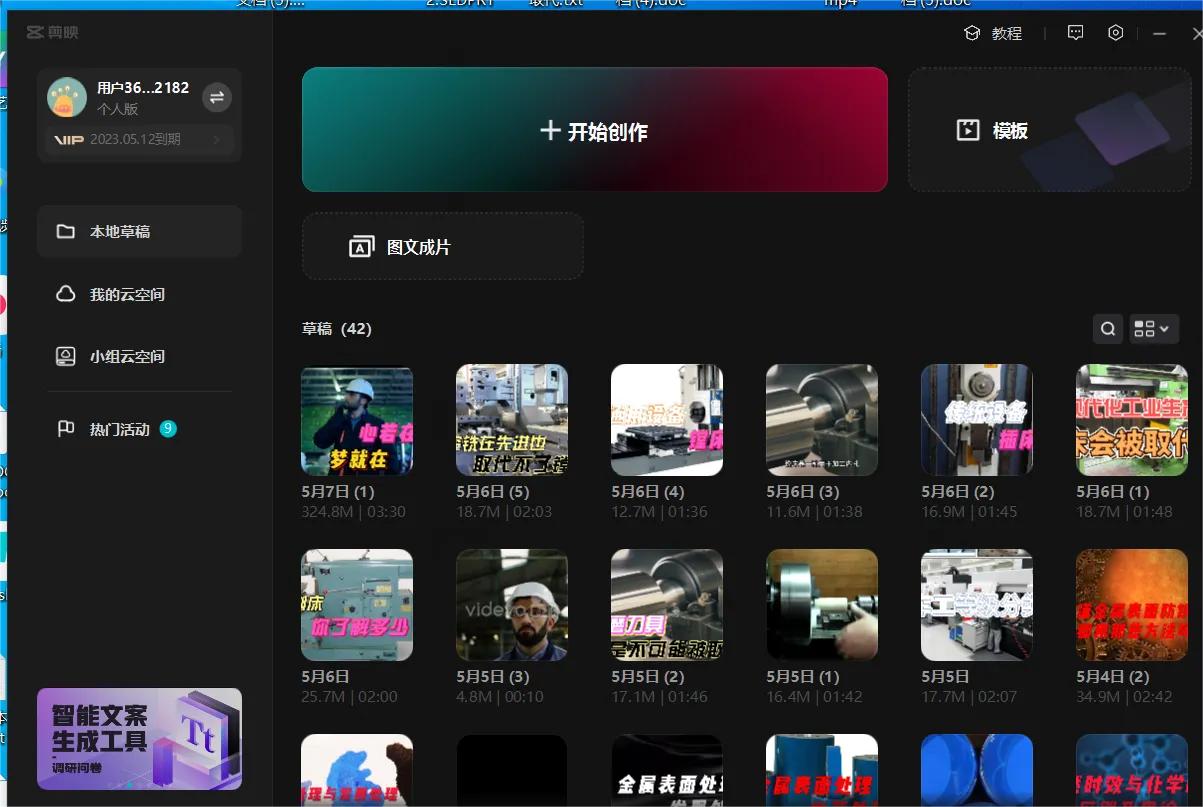This screenshot has width=1203, height=807.
Task: Click the 智能文案生成工具 banner
Action: click(139, 738)
